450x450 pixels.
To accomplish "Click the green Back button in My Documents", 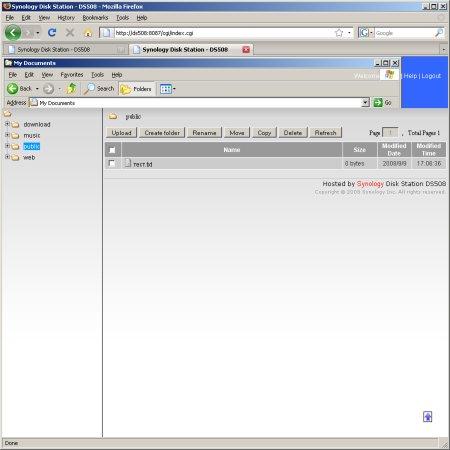I will click(x=13, y=89).
